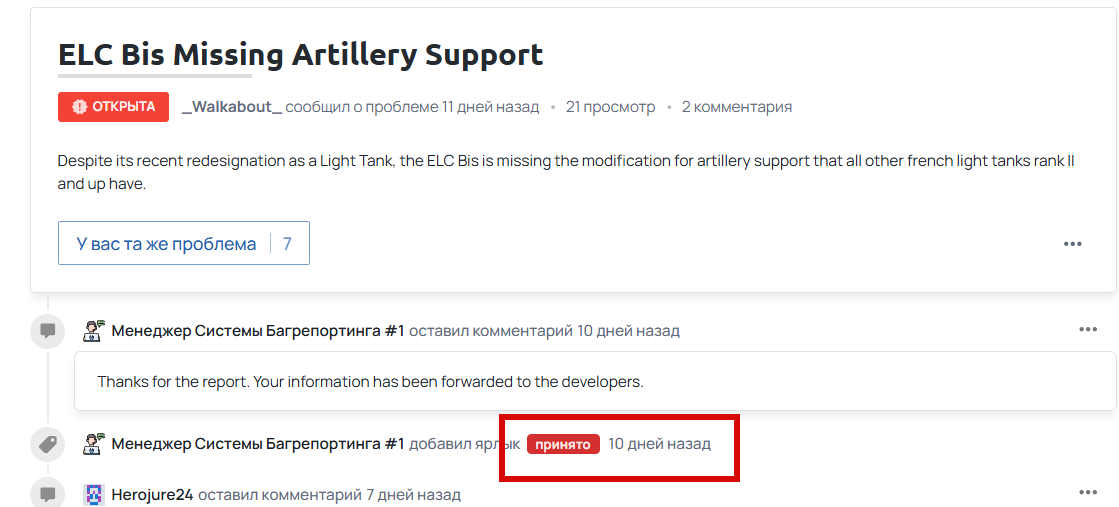Image resolution: width=1119 pixels, height=507 pixels.
Task: Click the '2 комментария' count
Action: (736, 107)
